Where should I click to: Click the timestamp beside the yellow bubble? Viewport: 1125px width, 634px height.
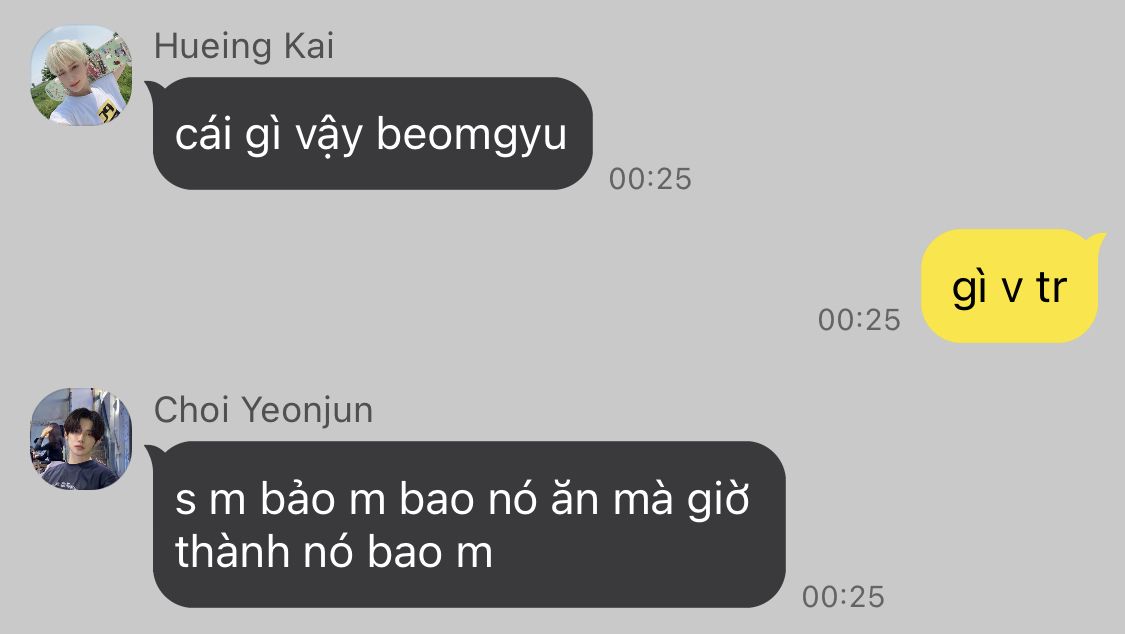[x=859, y=320]
